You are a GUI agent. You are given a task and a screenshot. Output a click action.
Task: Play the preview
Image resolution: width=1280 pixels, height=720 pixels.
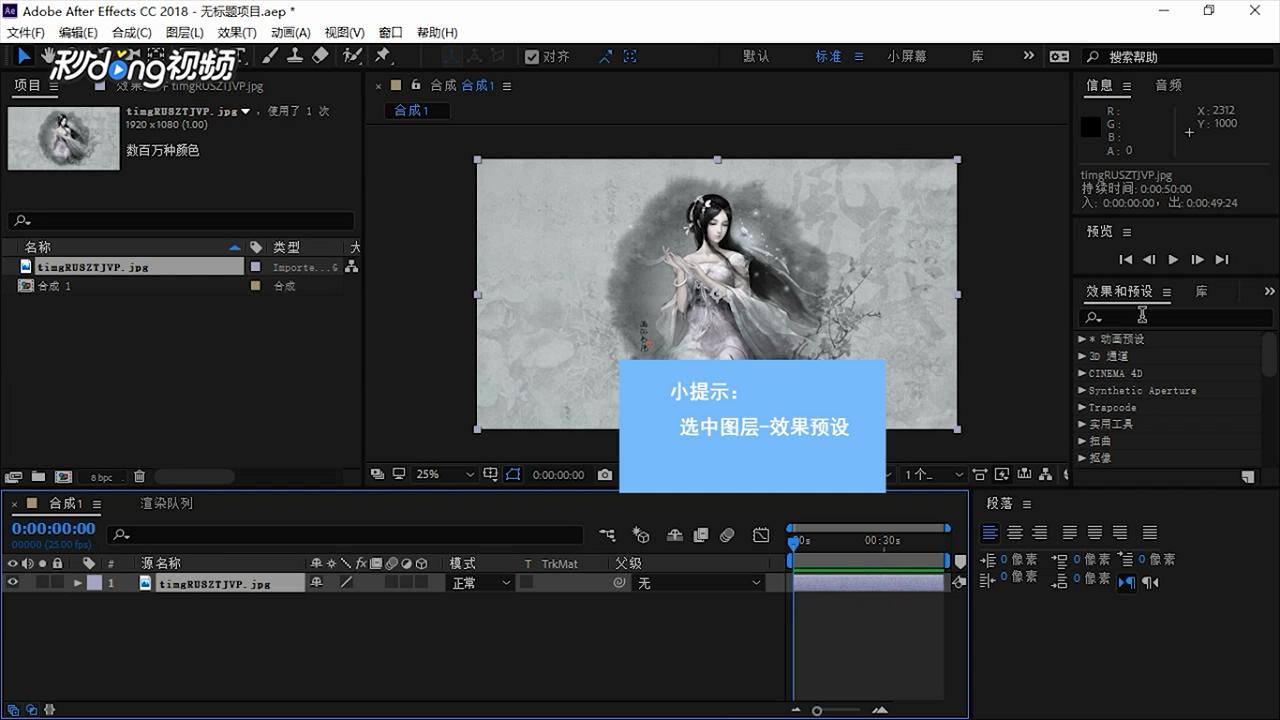[x=1173, y=260]
